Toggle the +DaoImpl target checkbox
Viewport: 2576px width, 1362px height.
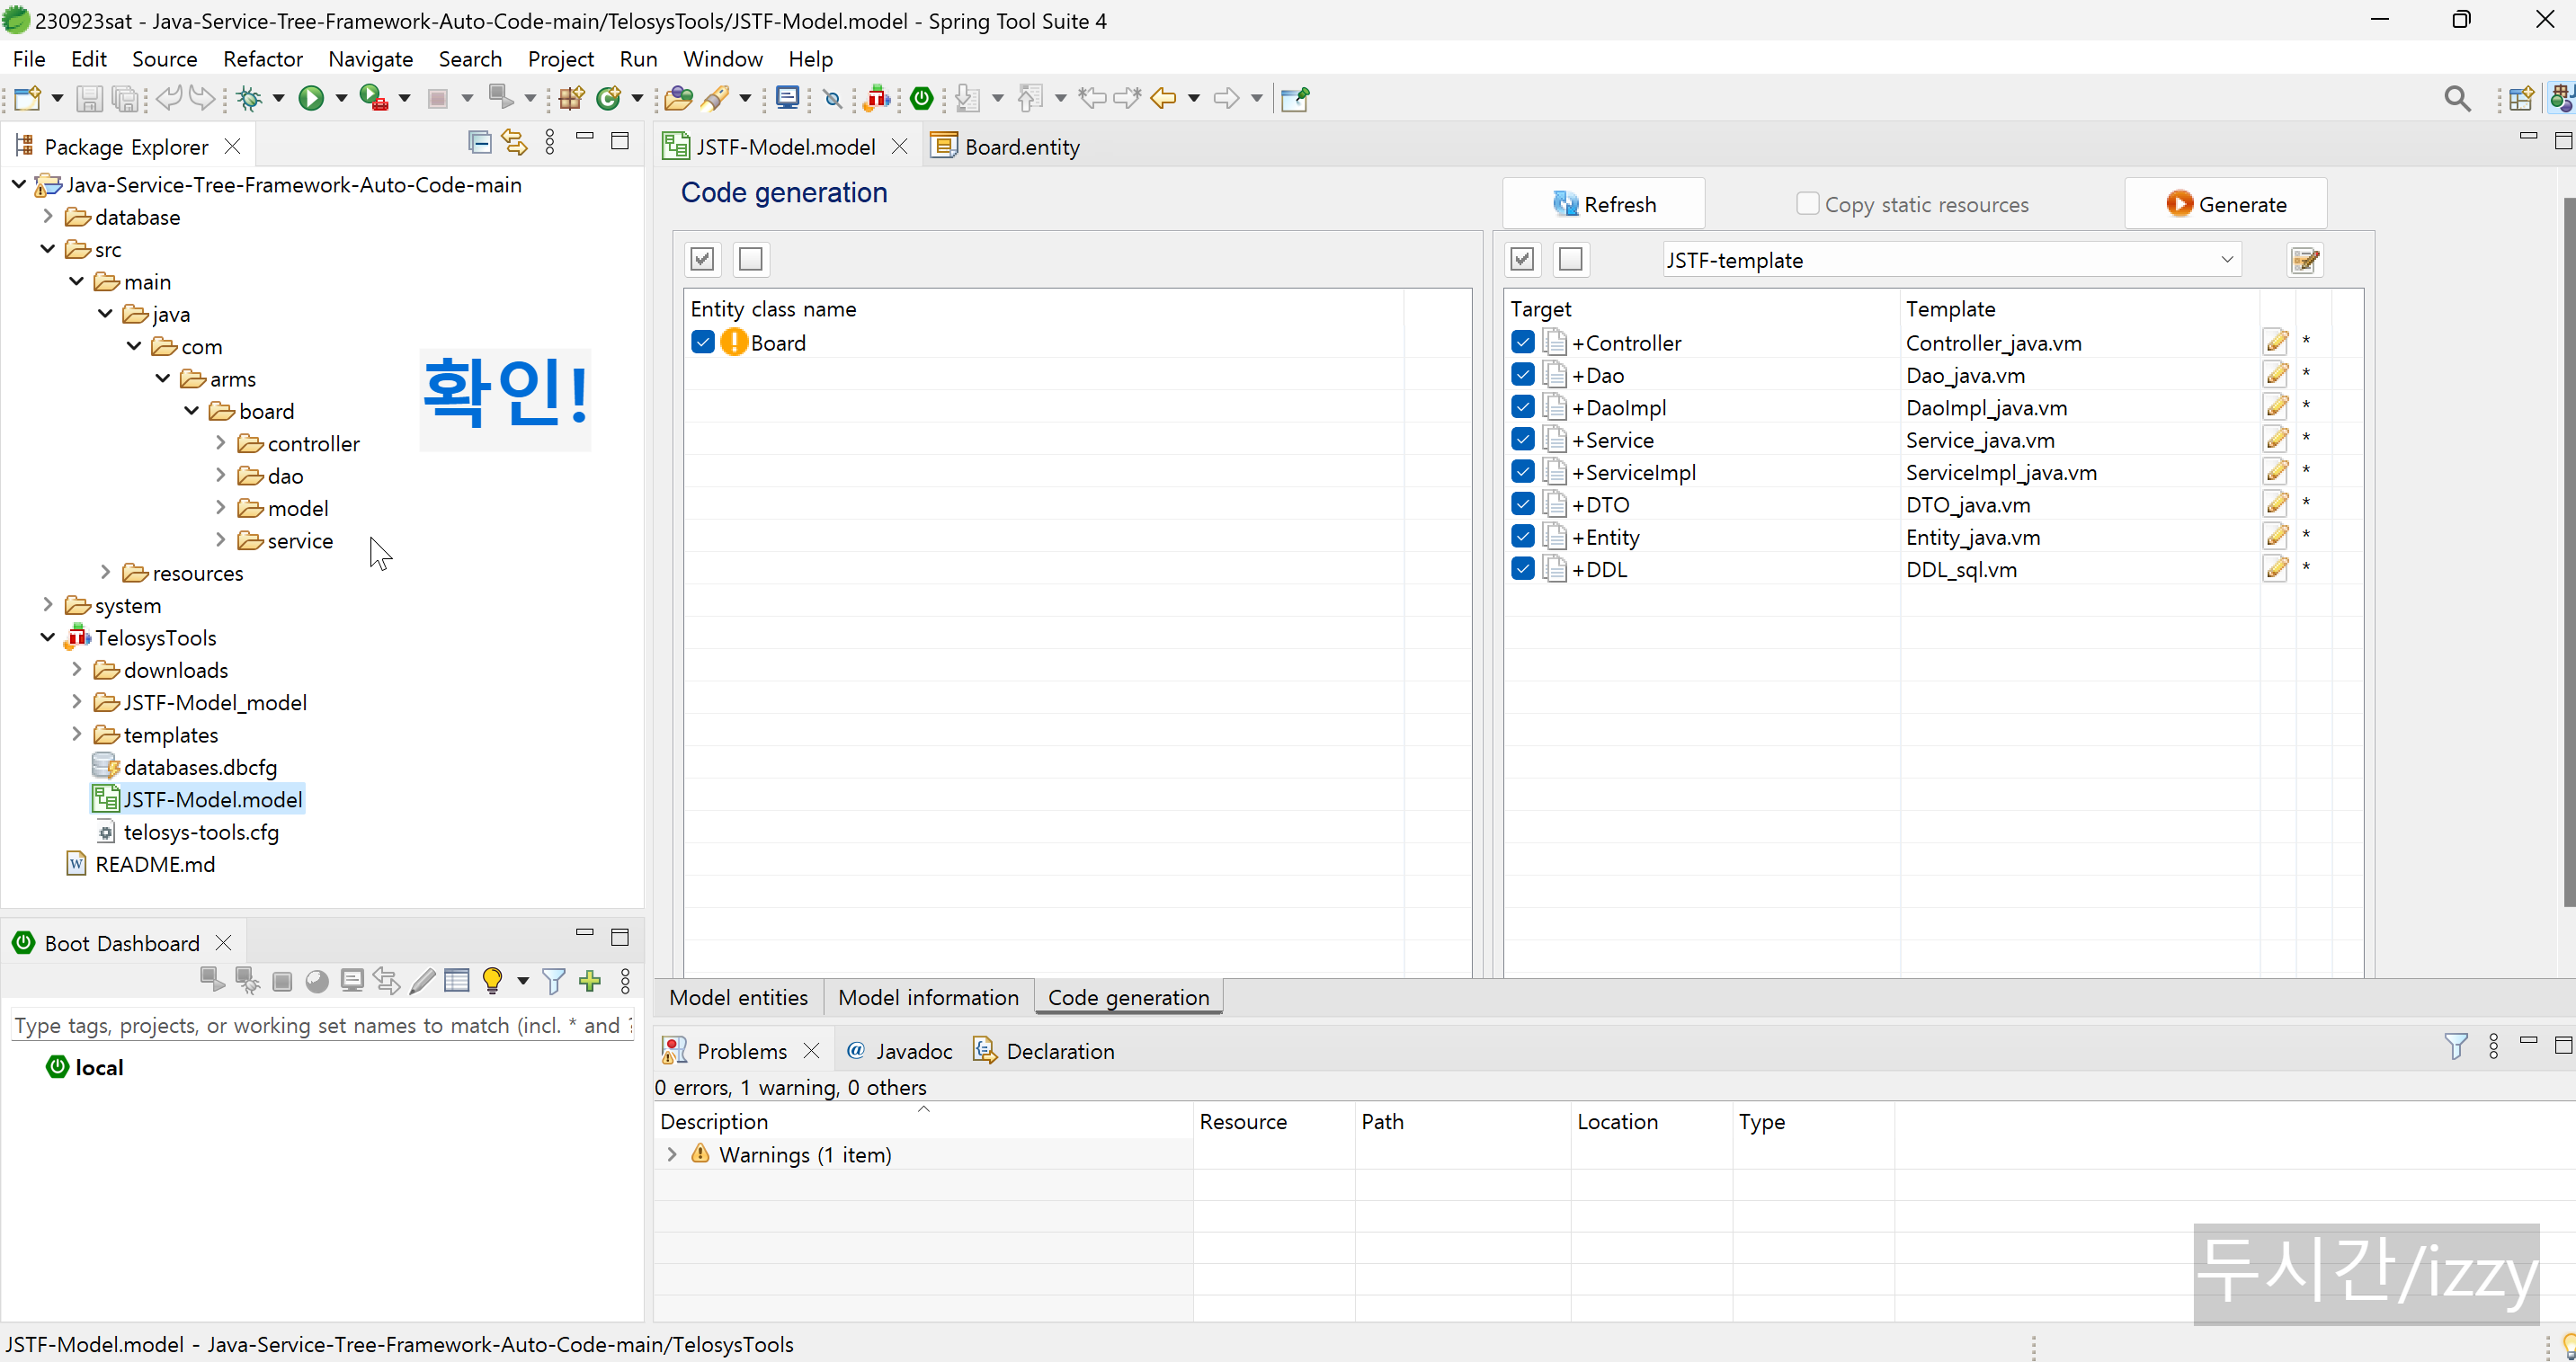(x=1522, y=407)
